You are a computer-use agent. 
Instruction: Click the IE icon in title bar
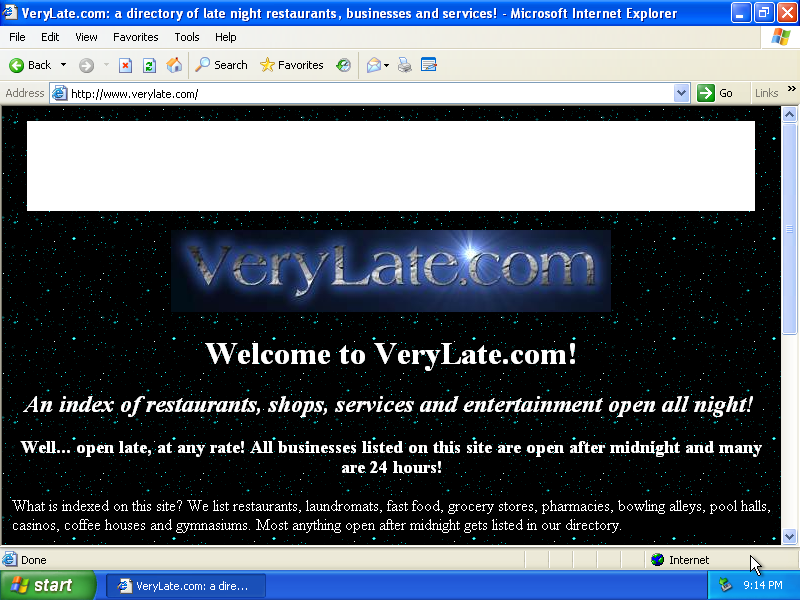10,12
